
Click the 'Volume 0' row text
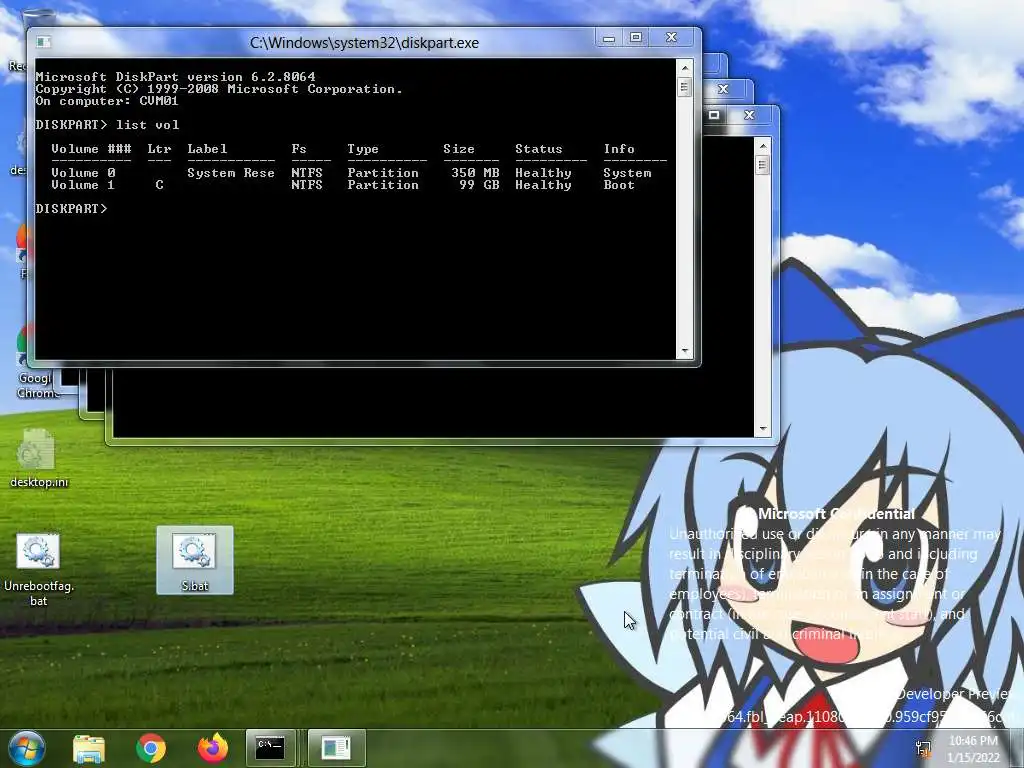coord(83,173)
